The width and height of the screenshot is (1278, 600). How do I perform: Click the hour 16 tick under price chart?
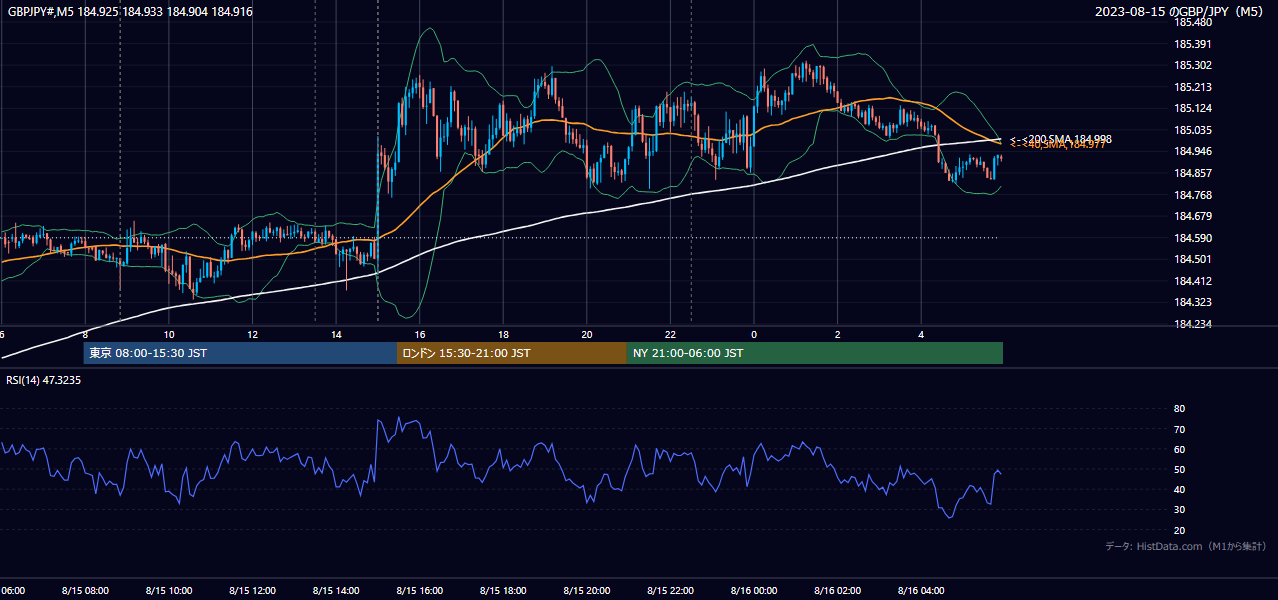(x=420, y=334)
